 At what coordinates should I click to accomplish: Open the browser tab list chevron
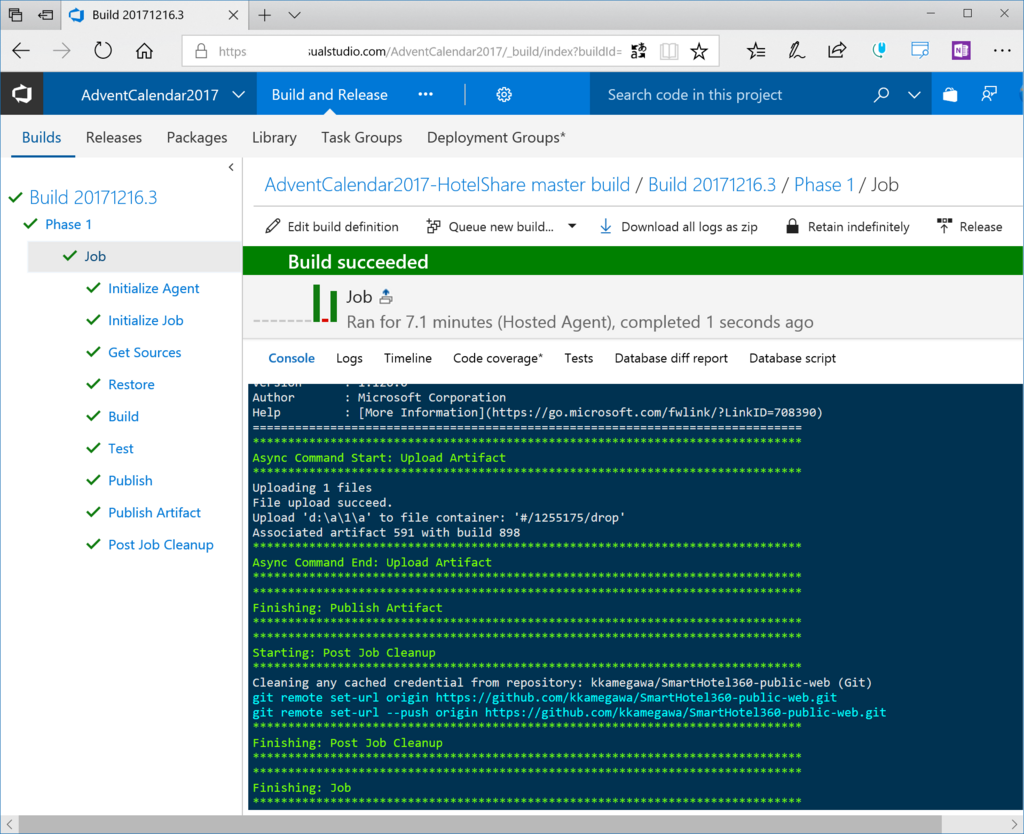point(295,15)
